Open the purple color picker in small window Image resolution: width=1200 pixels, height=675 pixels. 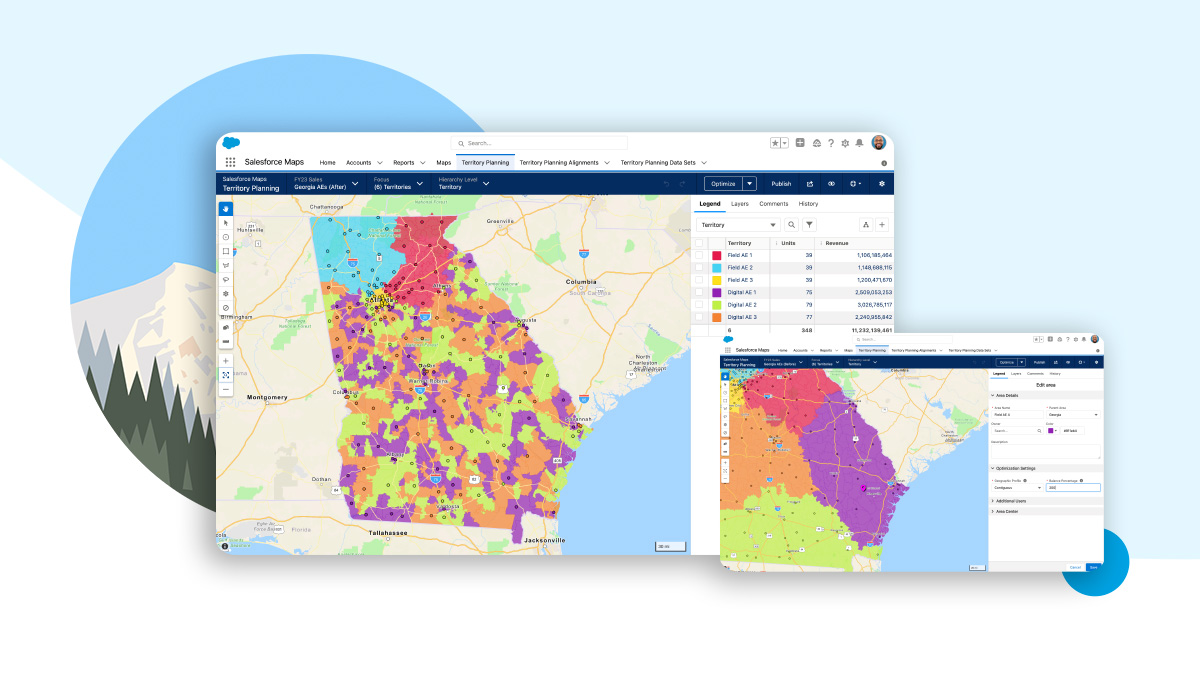tap(1053, 430)
